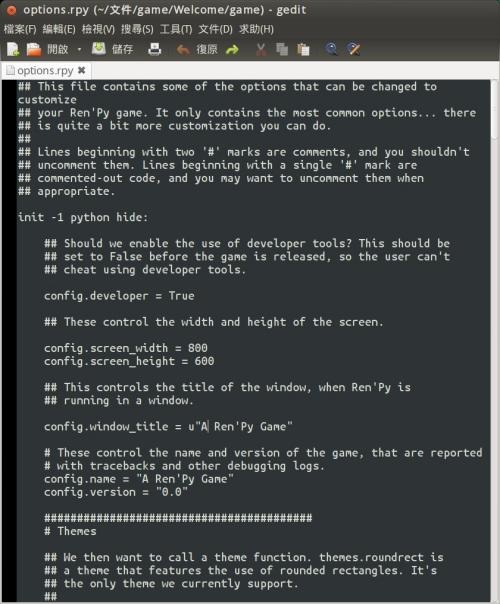Click the Cut scissors icon

[x=261, y=49]
